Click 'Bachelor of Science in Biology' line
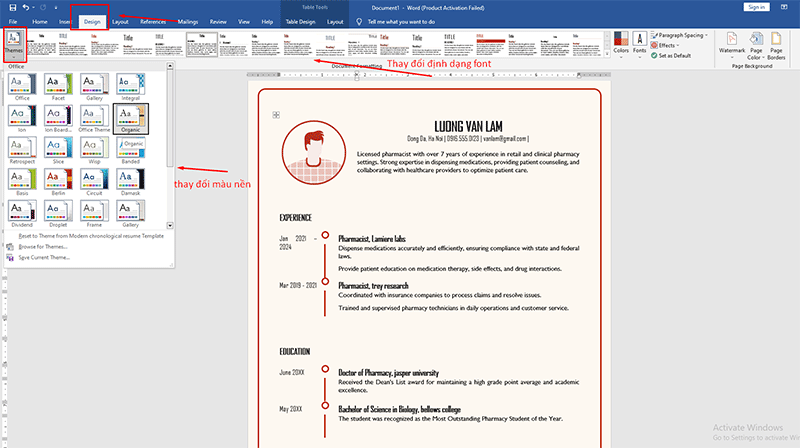 click(399, 409)
